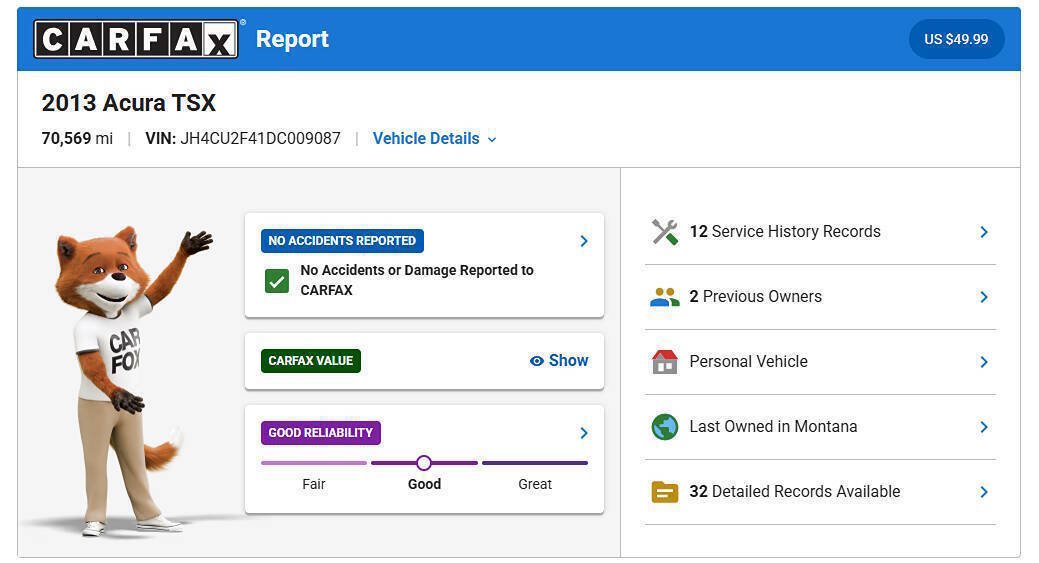Screen dimensions: 1039x563
Task: Click the 'Last Owned in Montana' text
Action: pos(773,427)
